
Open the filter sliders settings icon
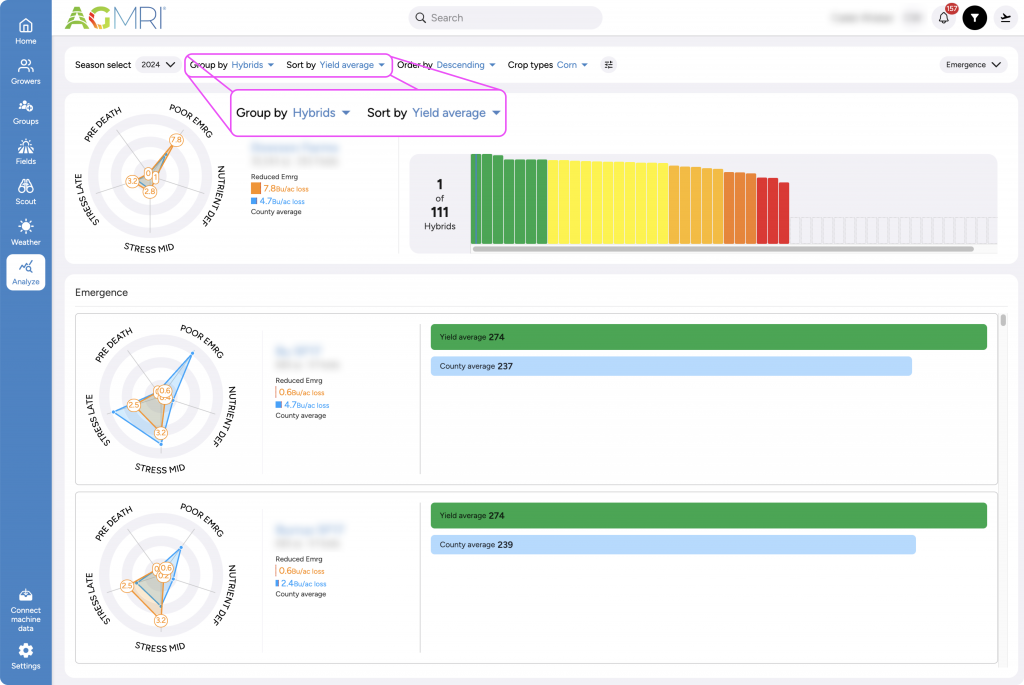pyautogui.click(x=609, y=65)
